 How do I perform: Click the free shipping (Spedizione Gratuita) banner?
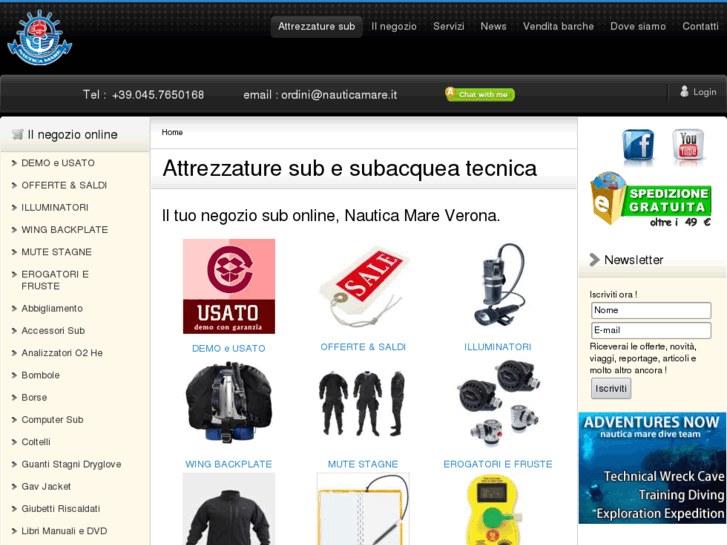click(650, 199)
